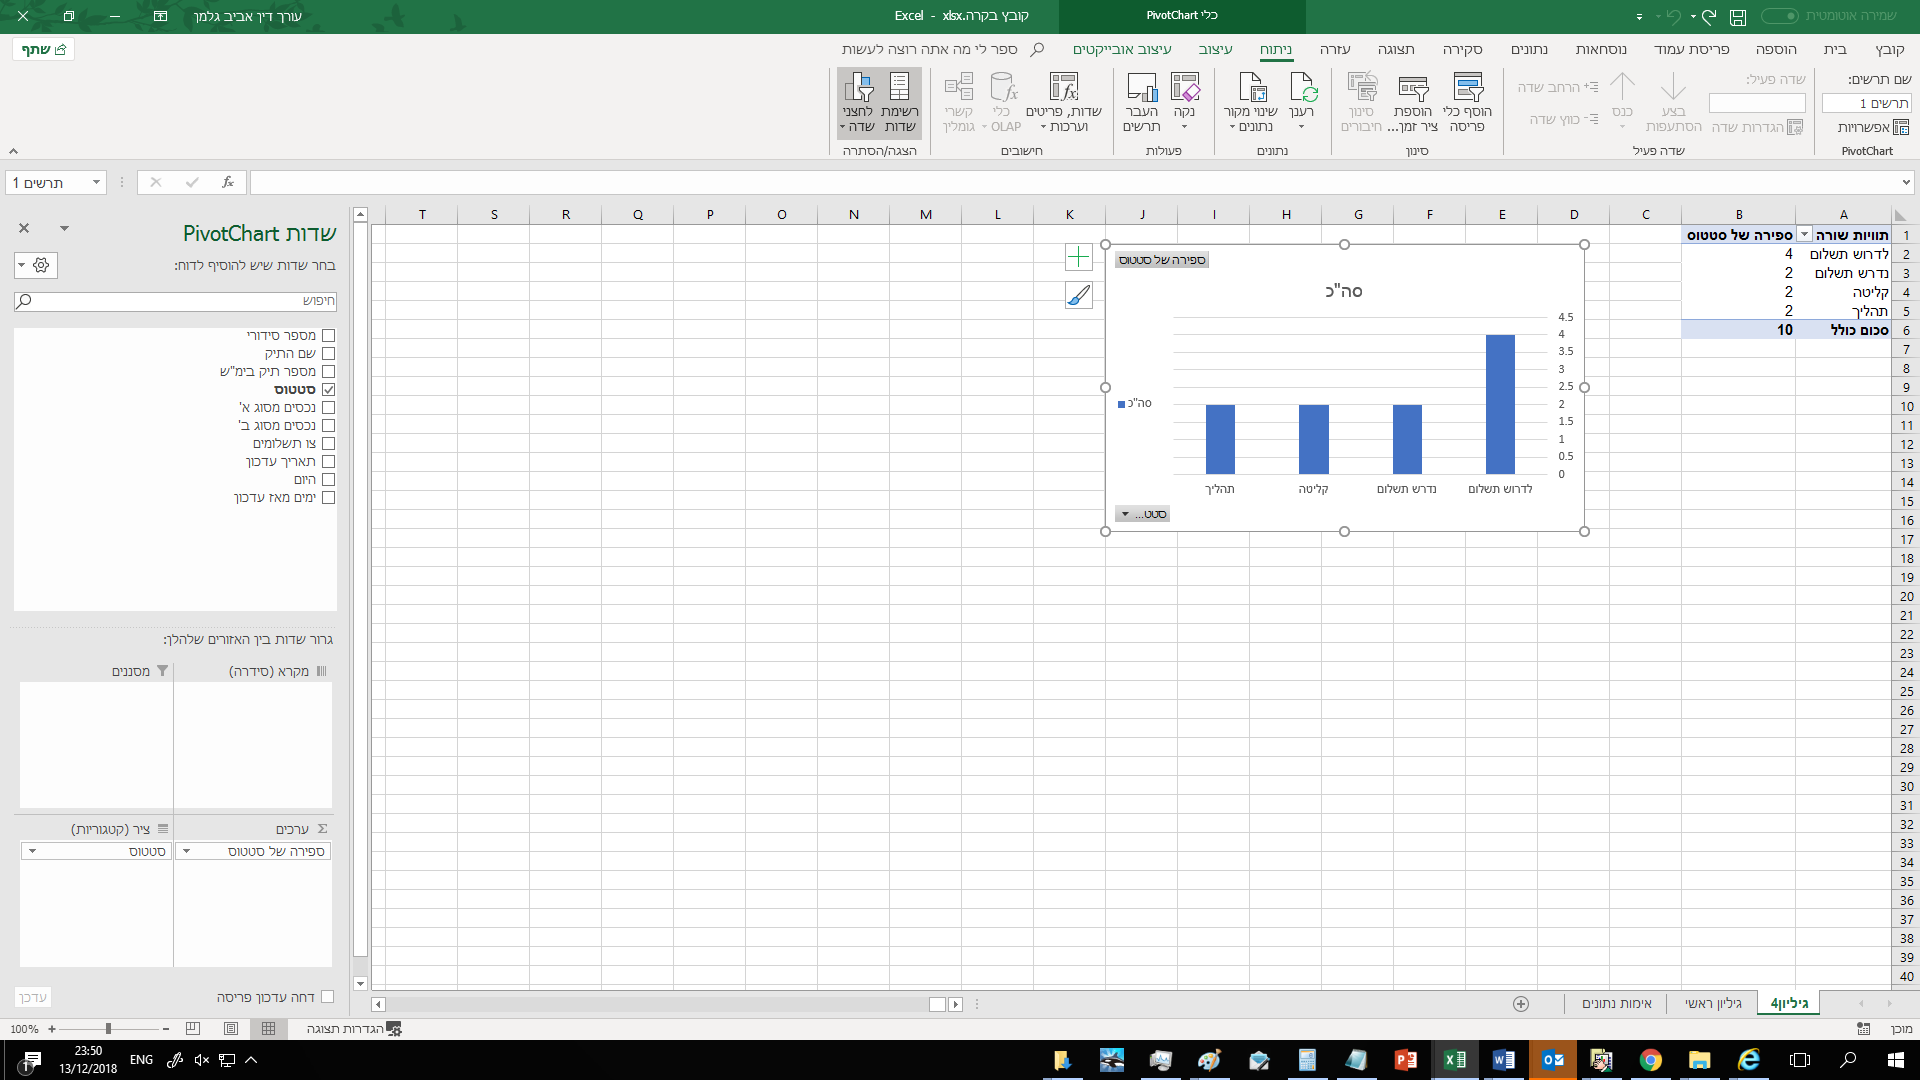
Task: Open PivotChart fields pane options arrow
Action: [x=64, y=229]
